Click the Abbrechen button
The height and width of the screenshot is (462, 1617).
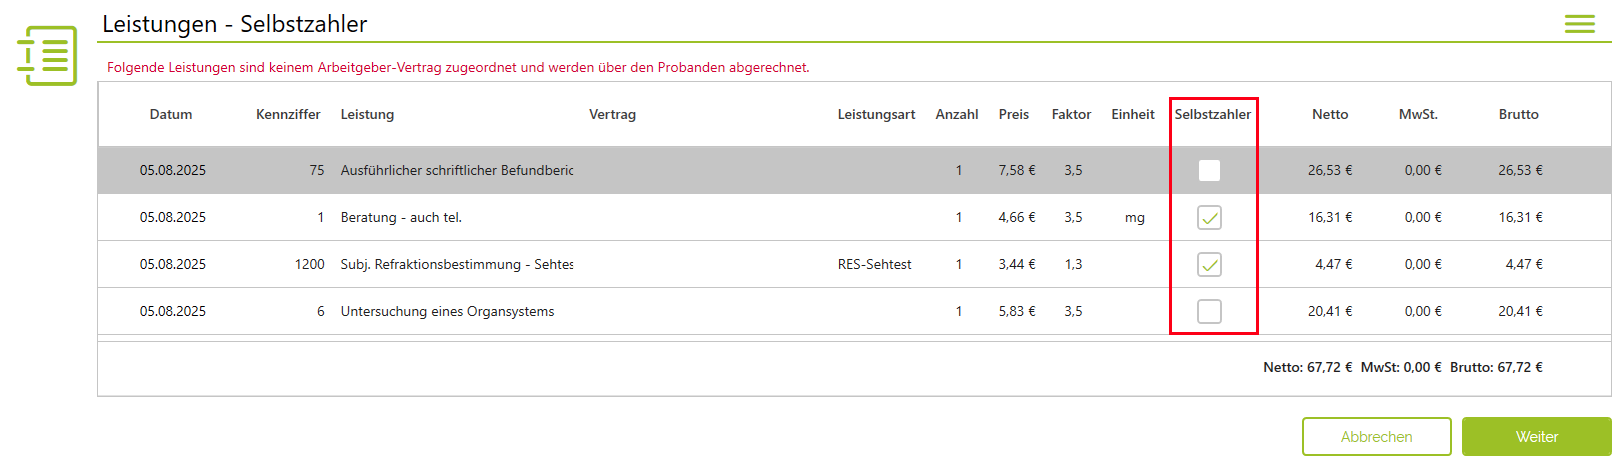click(x=1376, y=437)
